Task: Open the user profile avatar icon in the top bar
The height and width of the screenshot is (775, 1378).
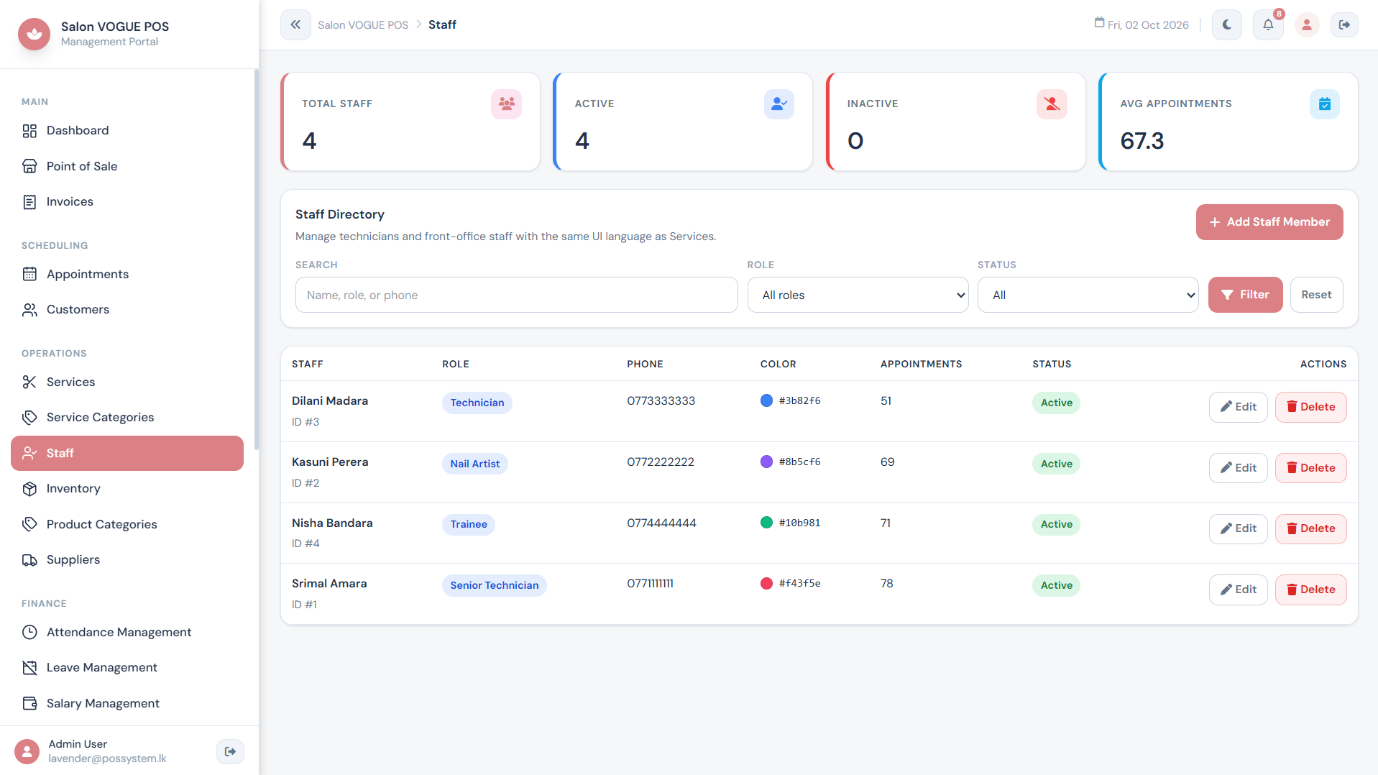Action: (x=1307, y=25)
